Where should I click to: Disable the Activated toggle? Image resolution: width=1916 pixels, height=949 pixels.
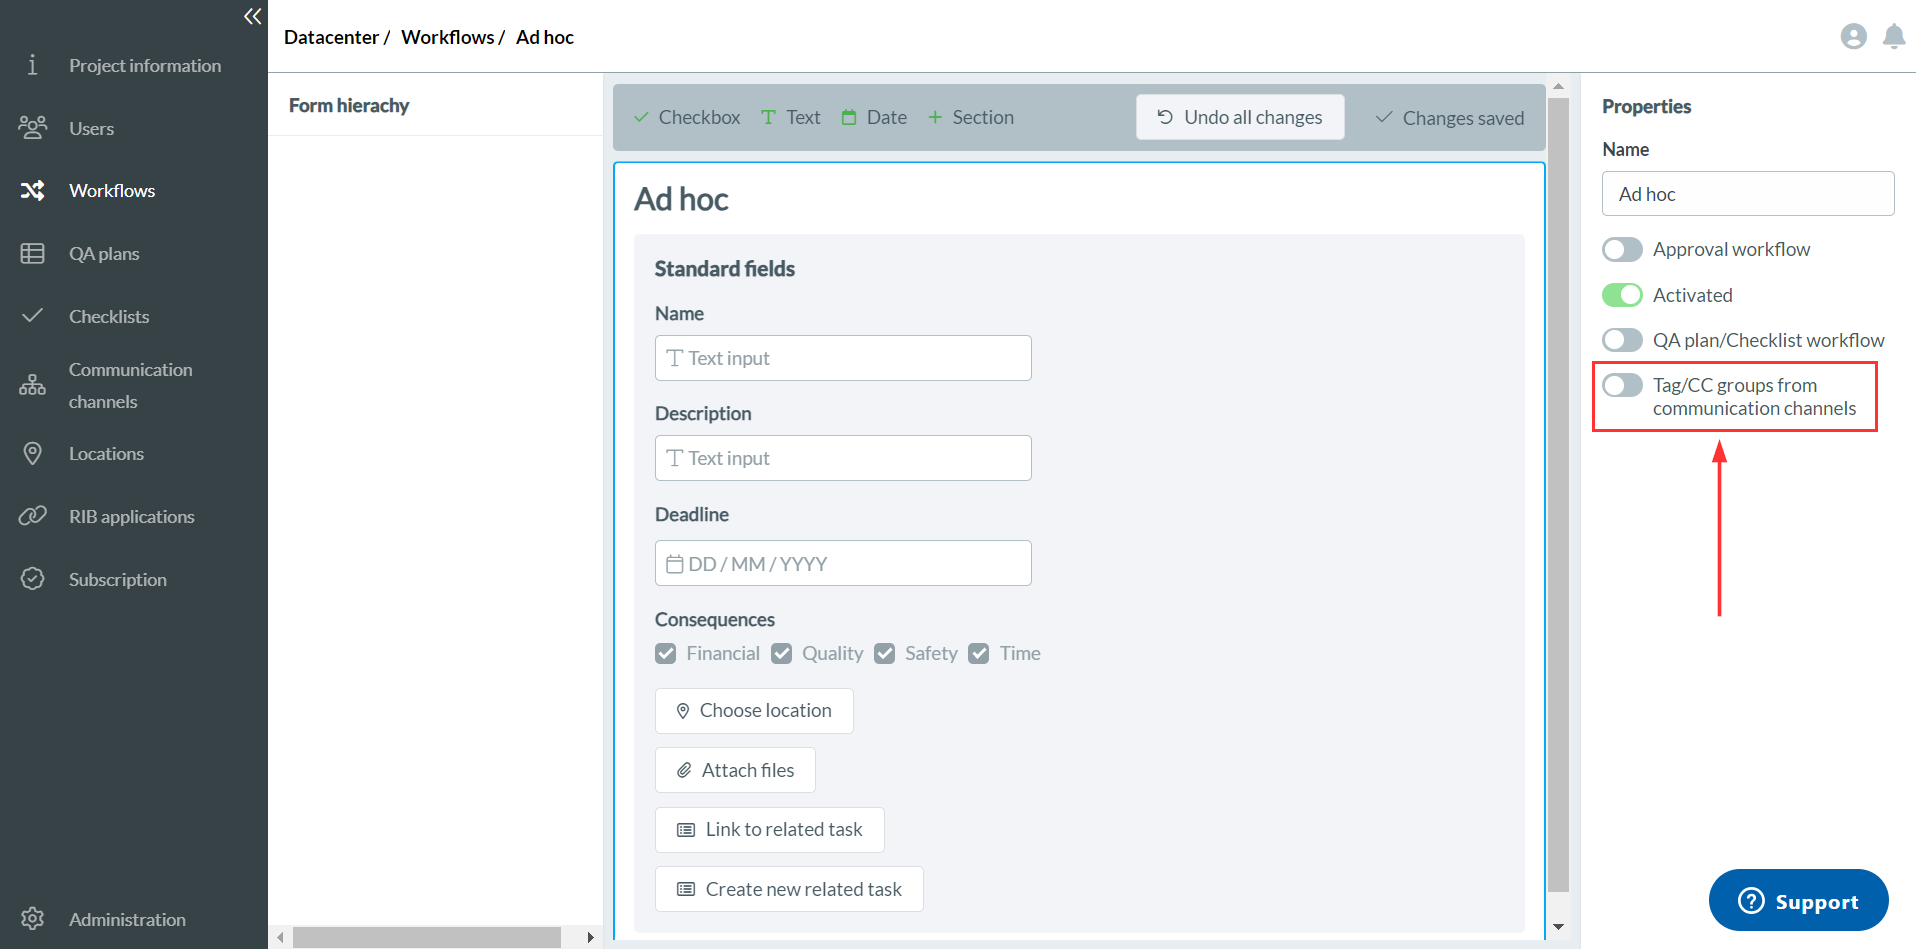[x=1621, y=295]
